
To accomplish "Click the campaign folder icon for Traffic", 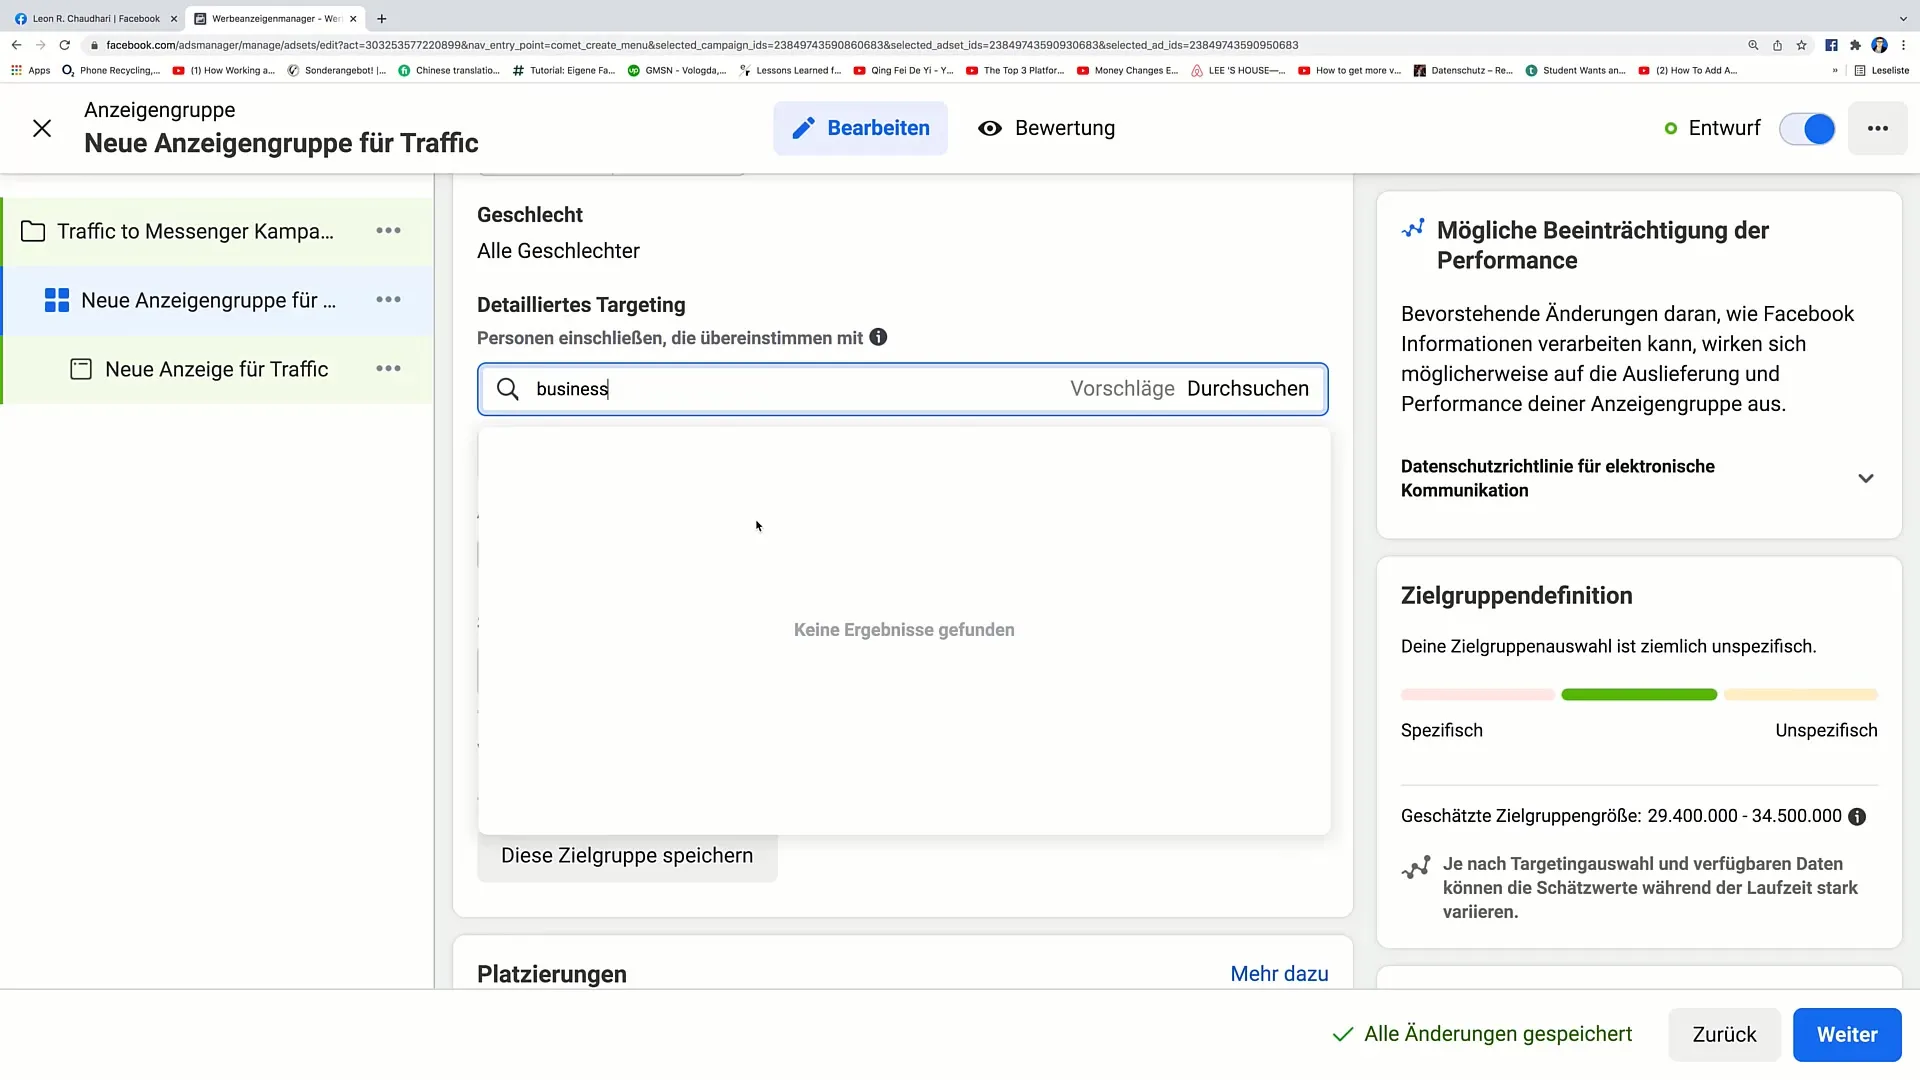I will pyautogui.click(x=33, y=231).
